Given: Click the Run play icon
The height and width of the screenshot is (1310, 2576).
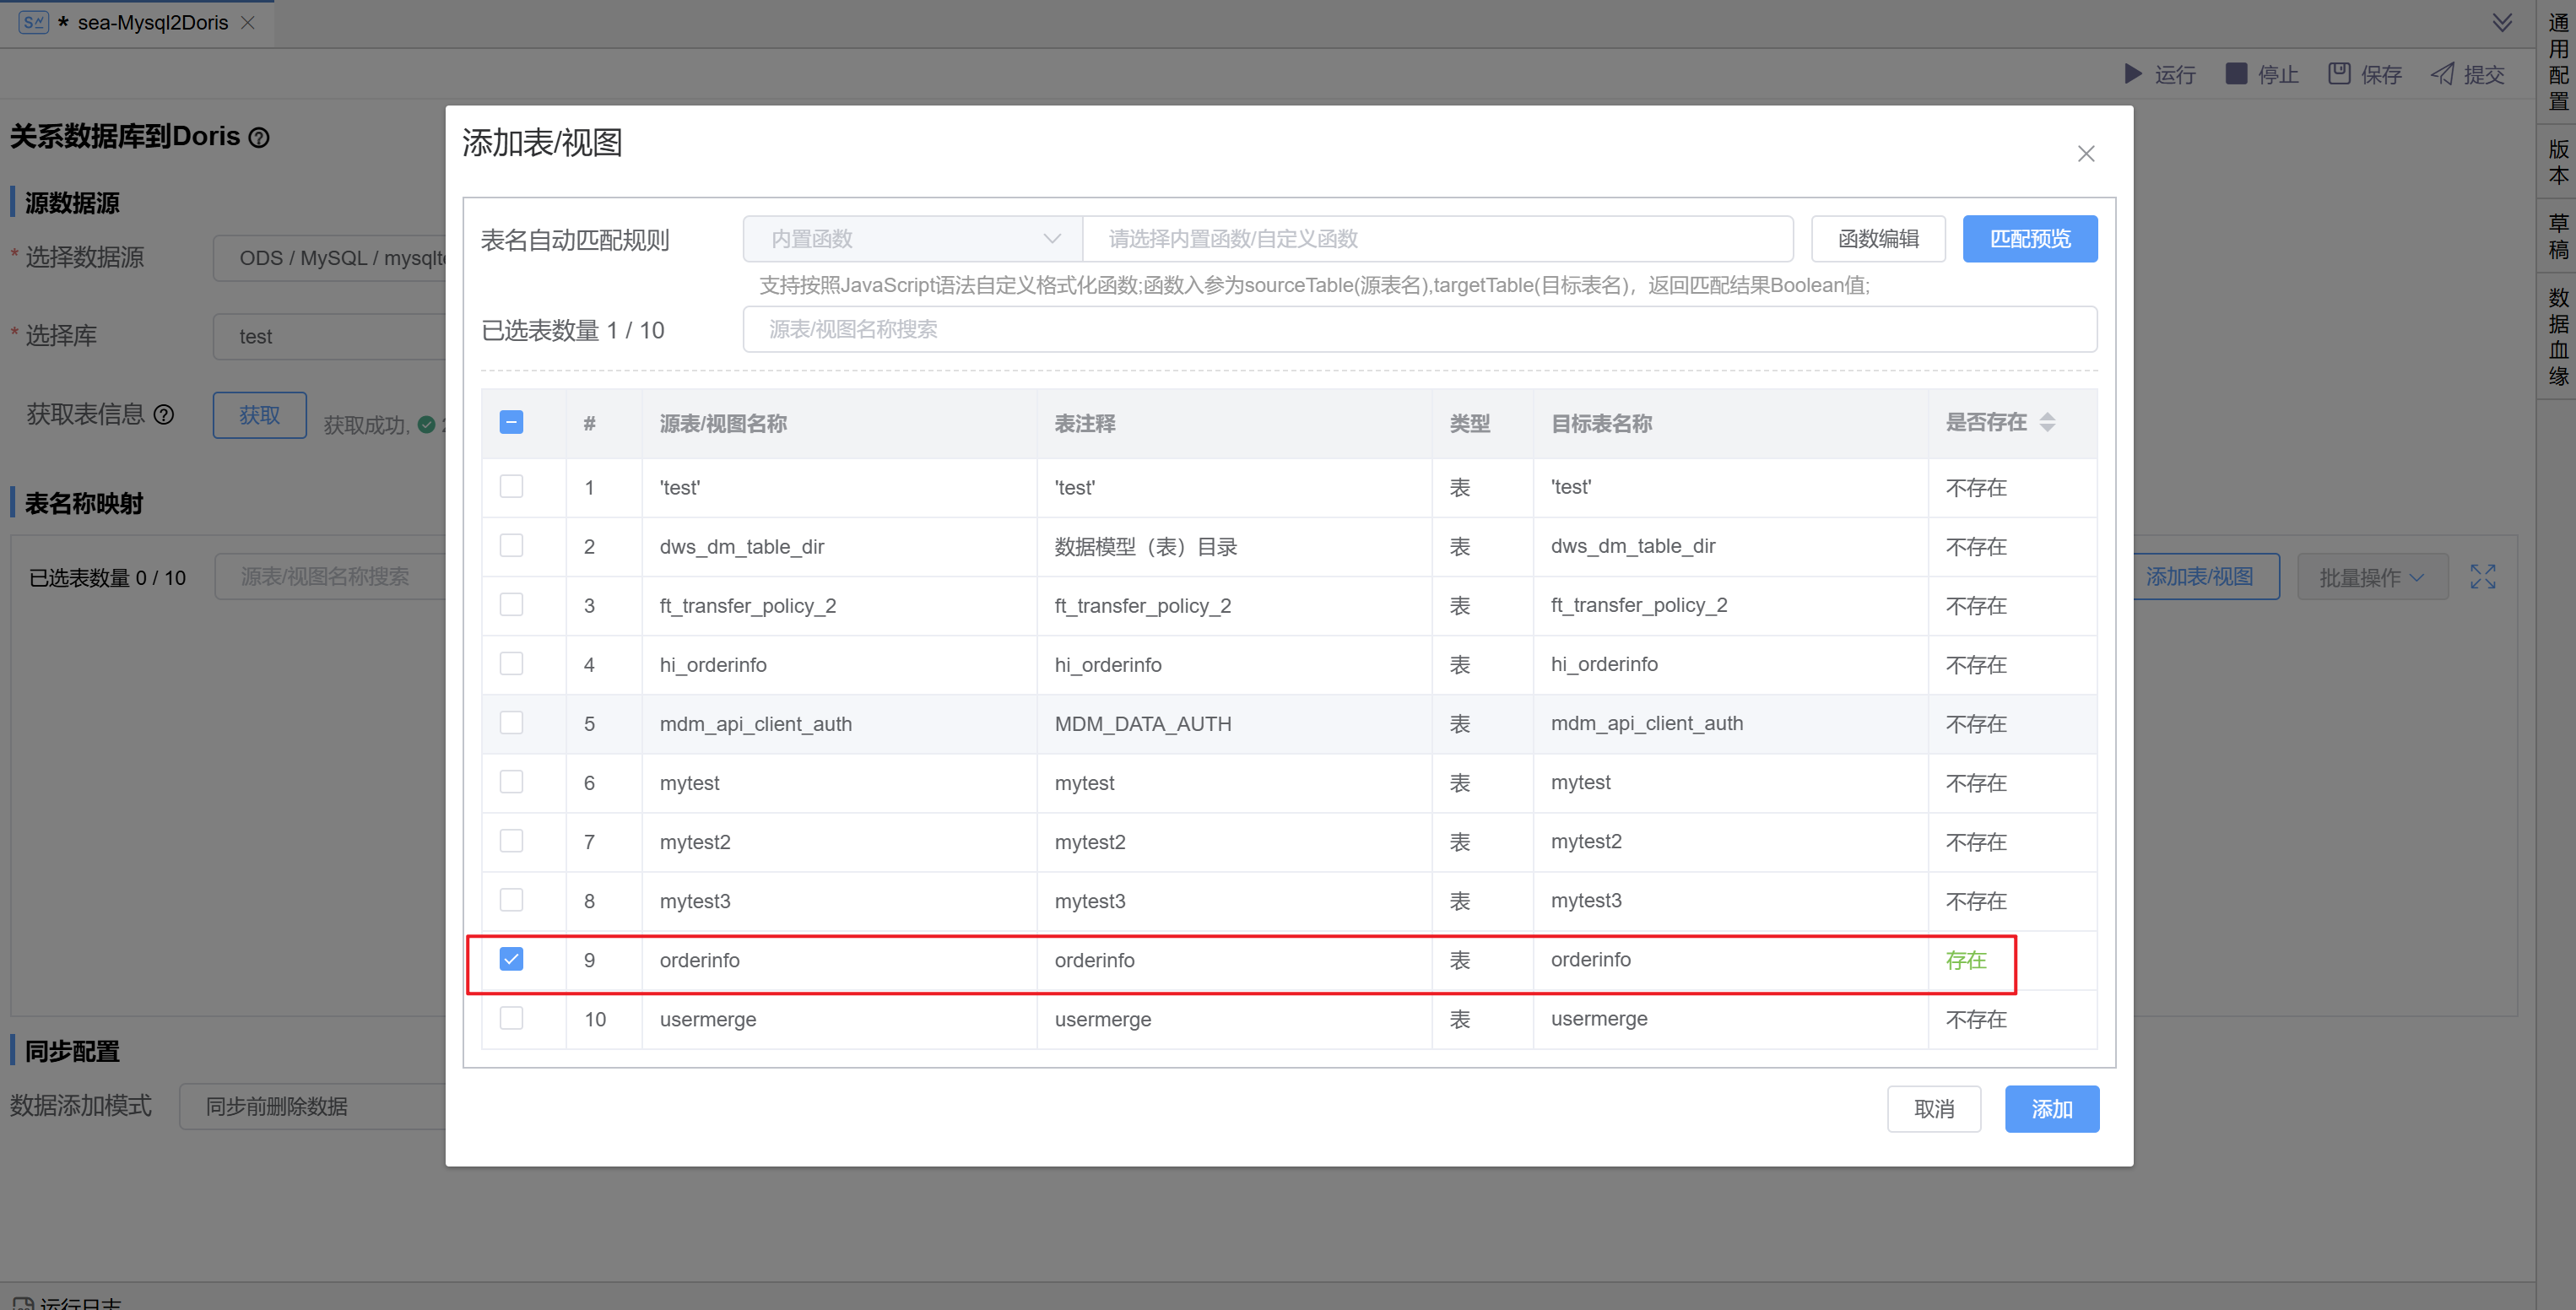Looking at the screenshot, I should (2132, 74).
